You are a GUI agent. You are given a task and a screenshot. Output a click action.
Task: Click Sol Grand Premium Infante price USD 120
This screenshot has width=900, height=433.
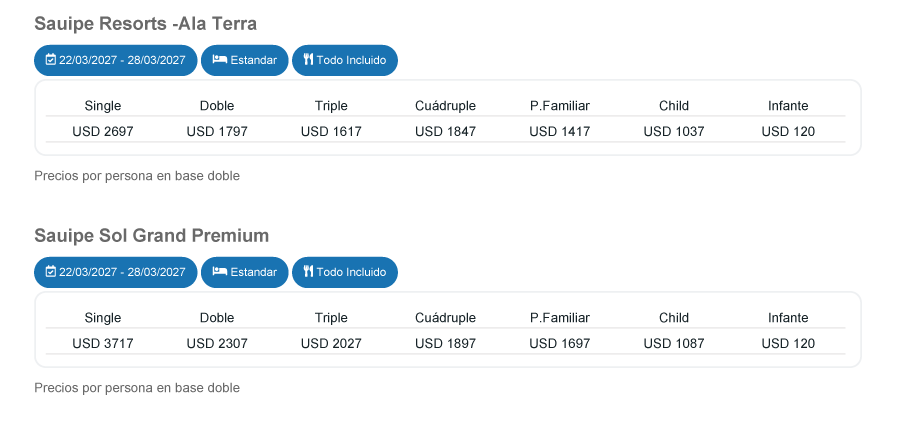point(788,343)
